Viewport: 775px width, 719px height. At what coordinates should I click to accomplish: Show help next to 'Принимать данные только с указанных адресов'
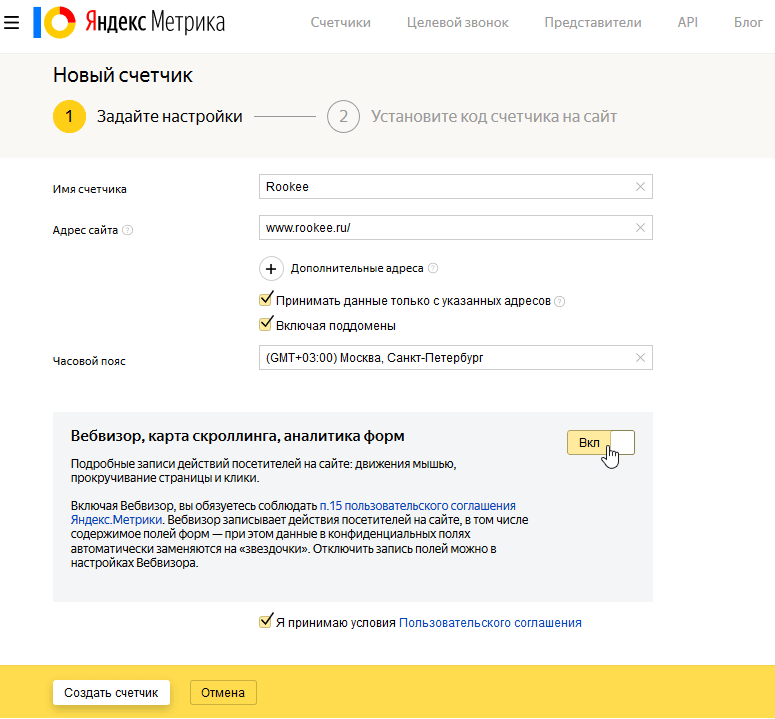pyautogui.click(x=560, y=301)
